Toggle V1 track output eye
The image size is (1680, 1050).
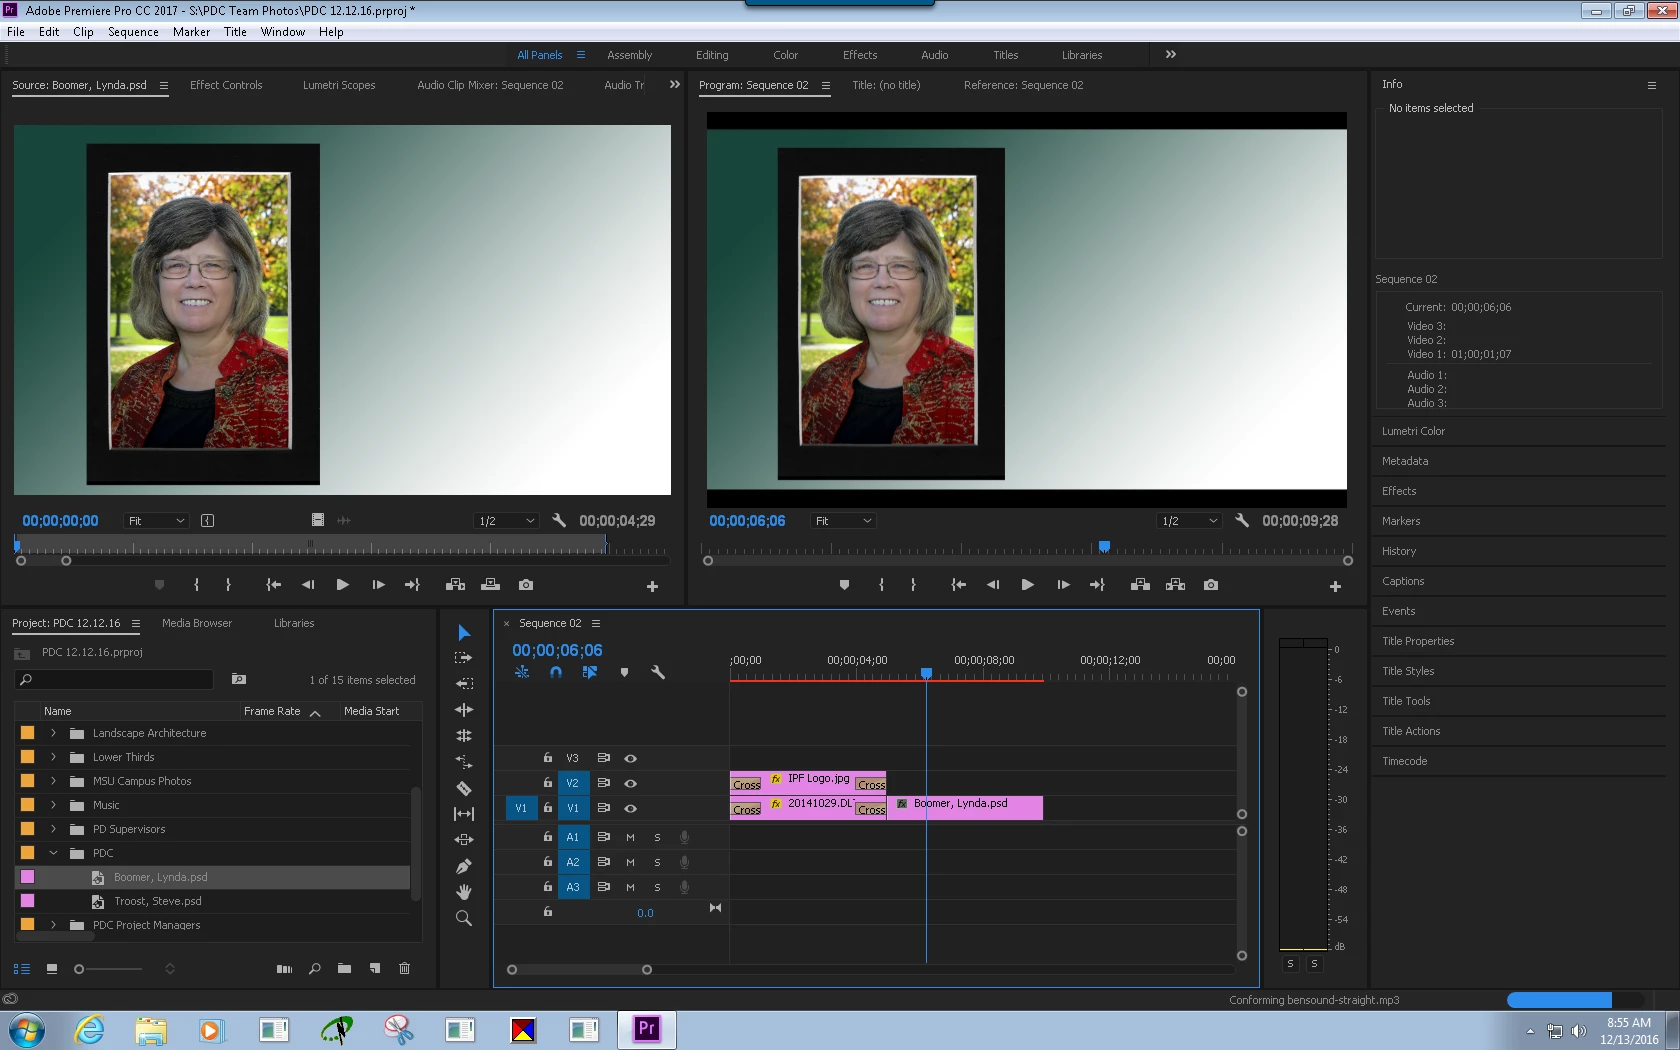631,808
